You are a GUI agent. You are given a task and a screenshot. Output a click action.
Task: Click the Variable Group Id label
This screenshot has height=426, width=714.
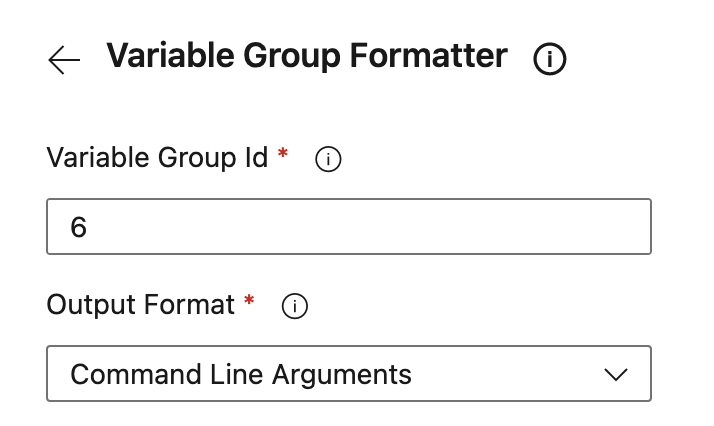point(157,158)
